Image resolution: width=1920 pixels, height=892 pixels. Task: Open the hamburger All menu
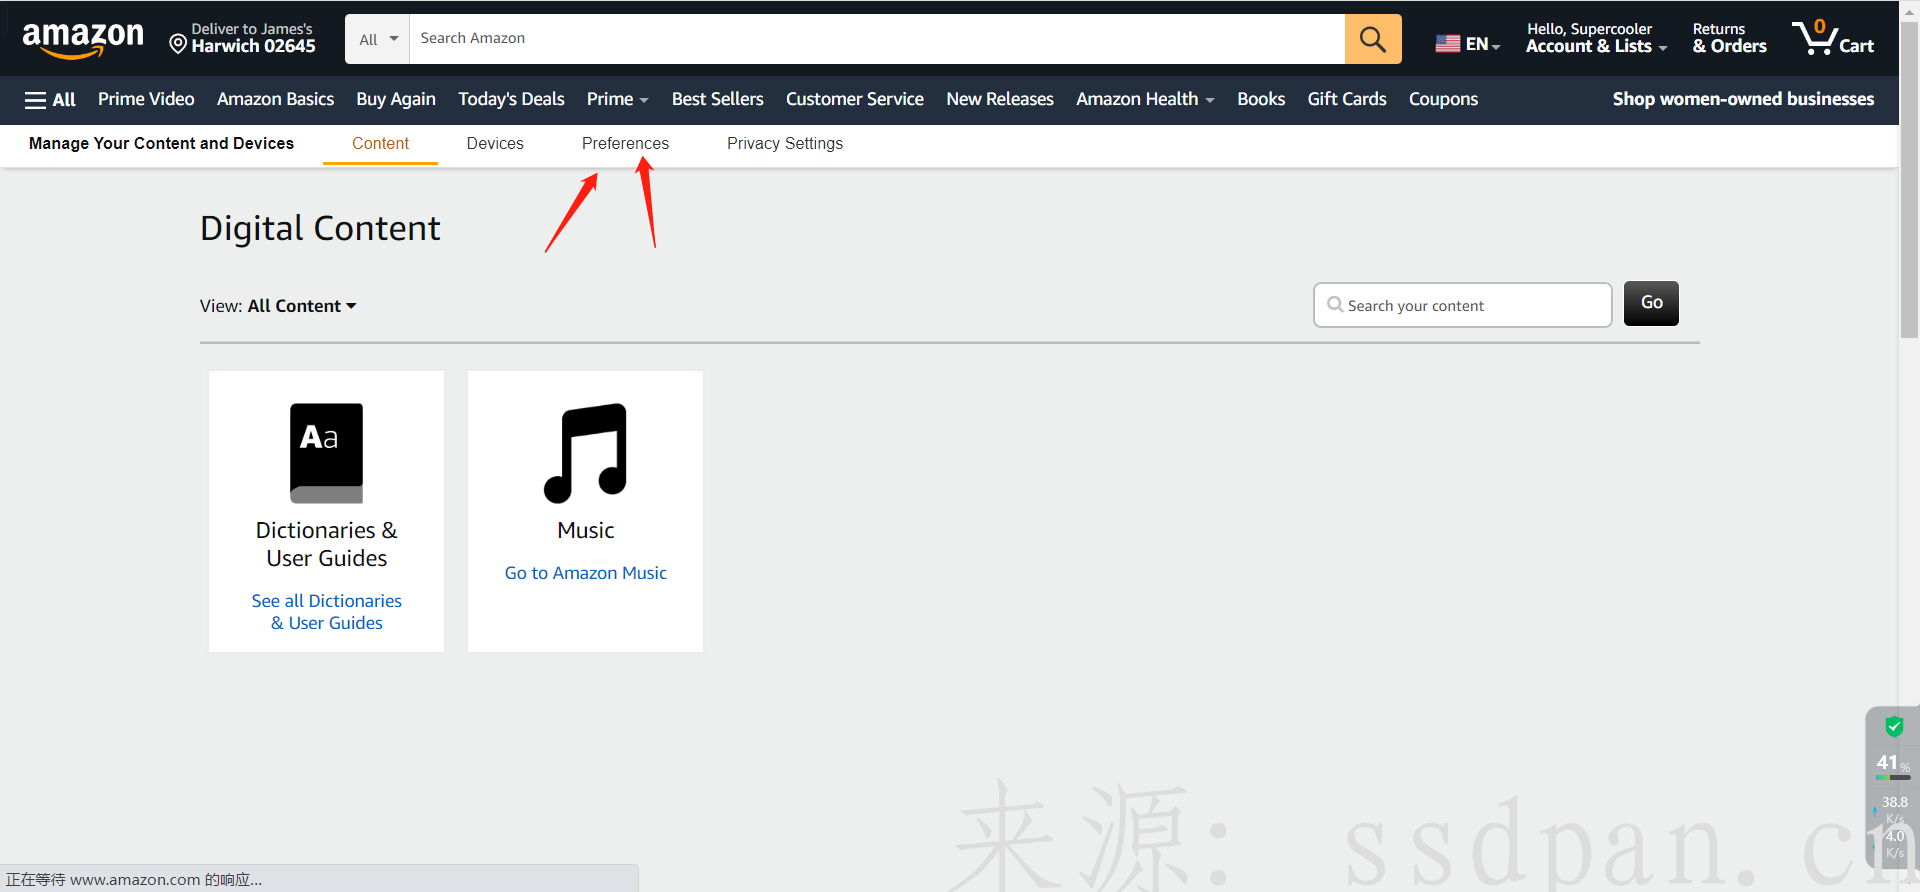point(50,99)
